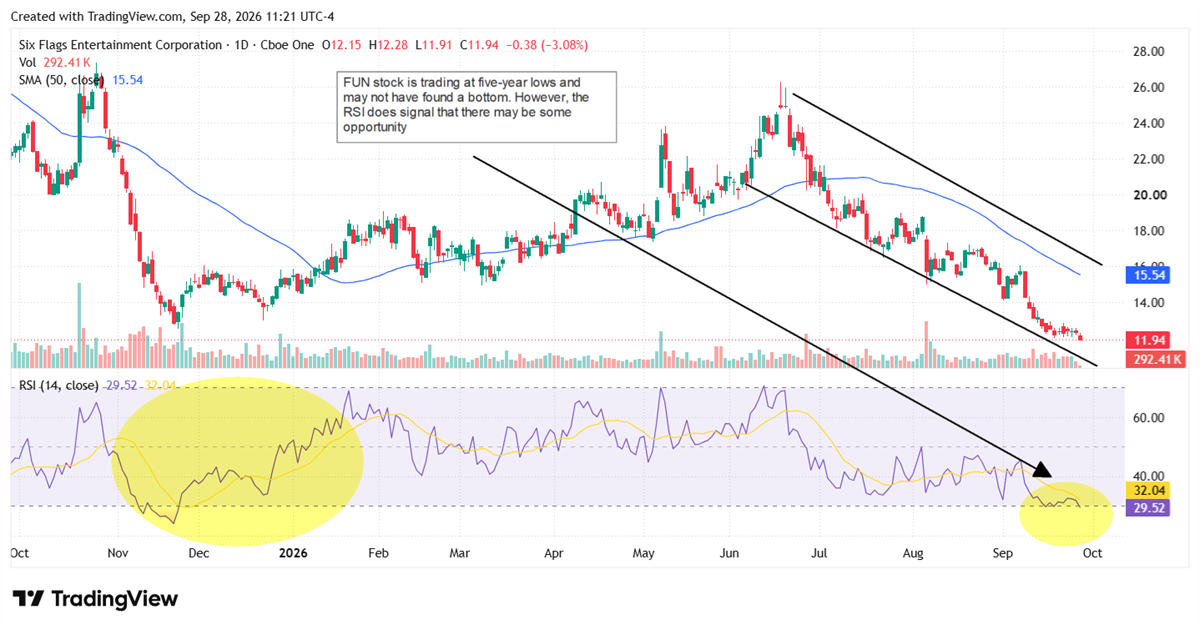Click the 'Cboe One' exchange label
Image resolution: width=1200 pixels, height=630 pixels.
click(x=285, y=45)
